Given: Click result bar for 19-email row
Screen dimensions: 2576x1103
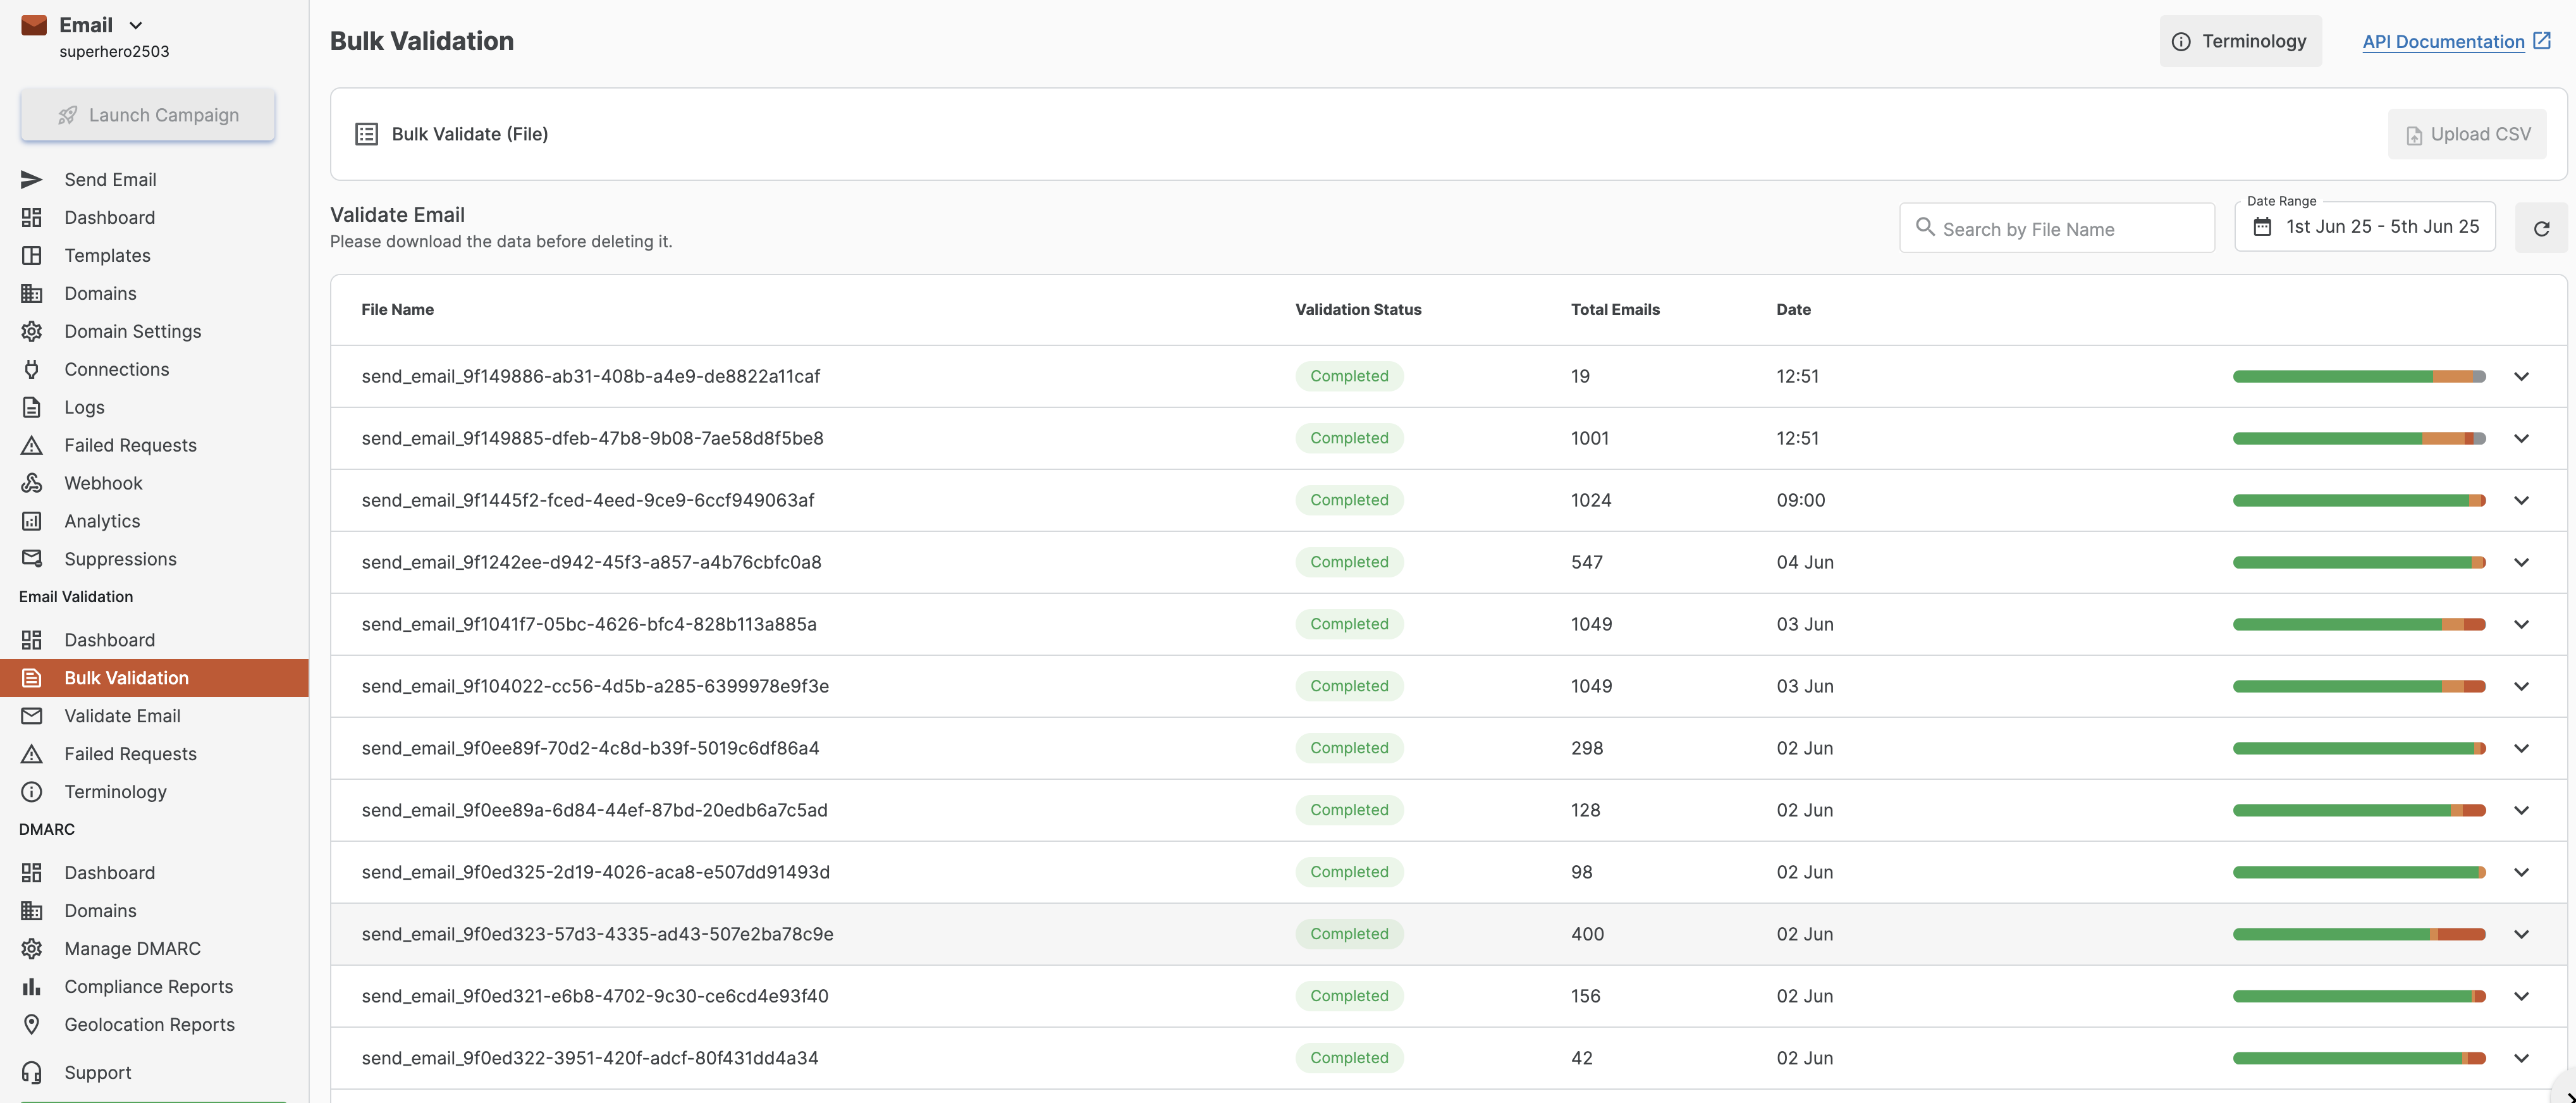Looking at the screenshot, I should click(2359, 377).
